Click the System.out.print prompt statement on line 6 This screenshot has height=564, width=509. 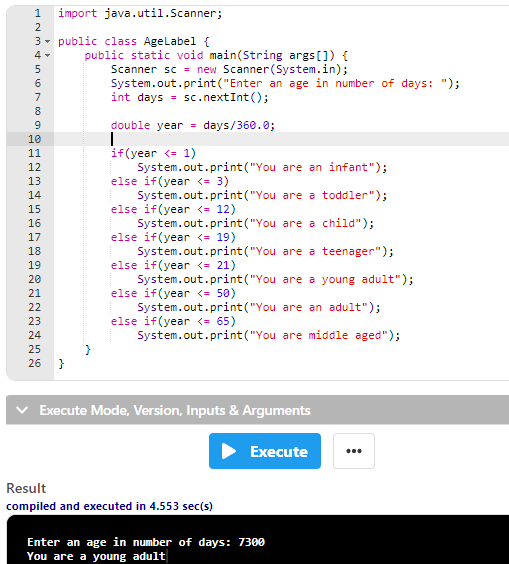285,83
